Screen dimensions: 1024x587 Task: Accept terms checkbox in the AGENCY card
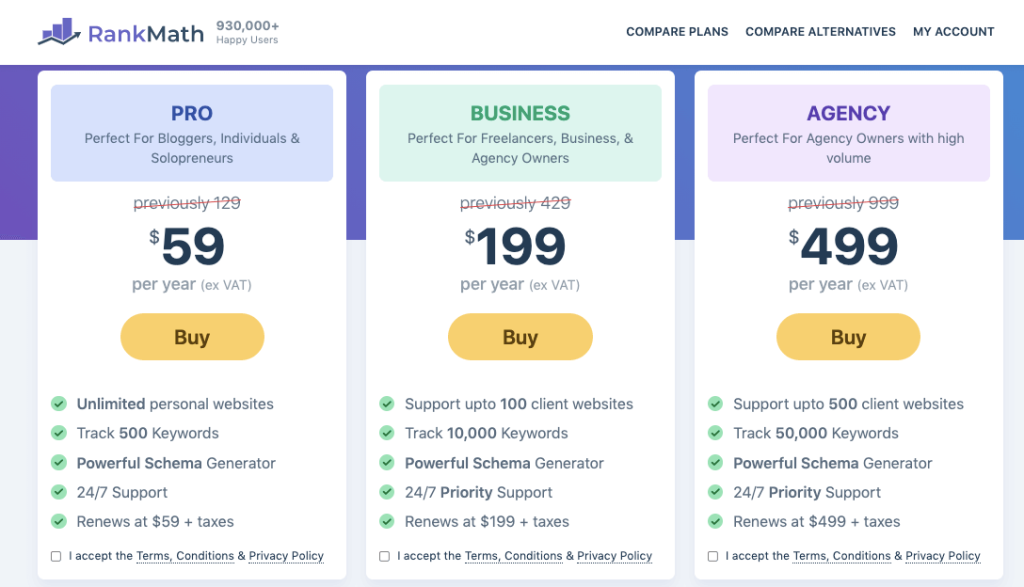(713, 556)
